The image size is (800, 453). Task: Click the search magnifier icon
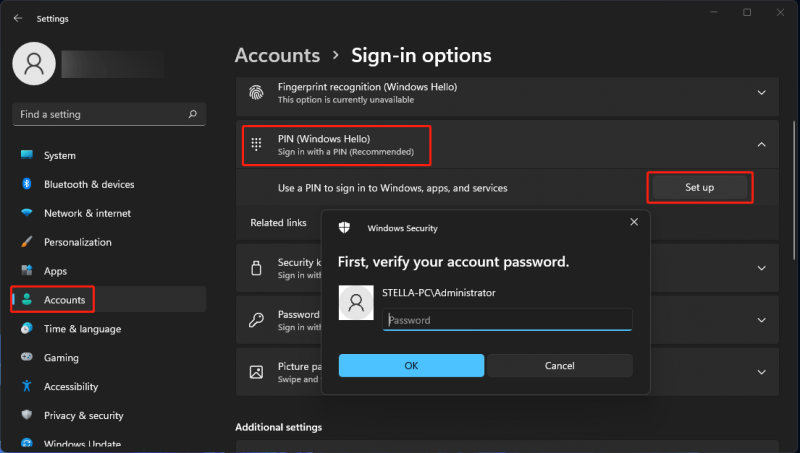coord(192,114)
